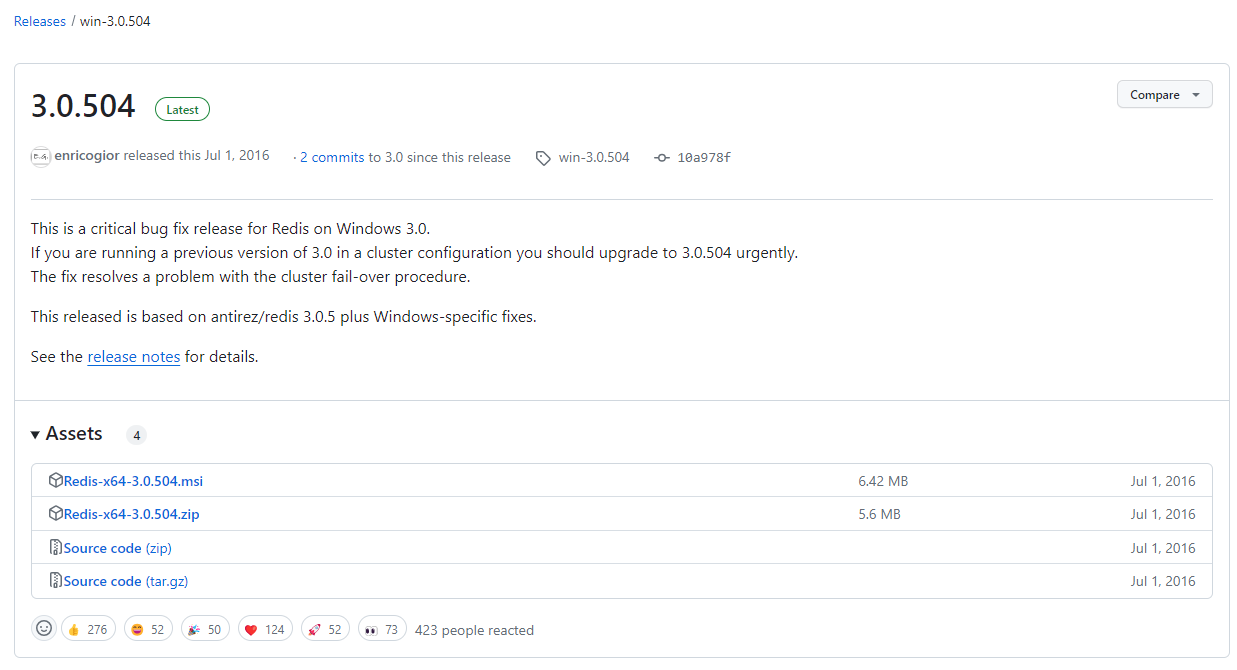This screenshot has height=670, width=1237.
Task: Click the commit icon beside 10a978f
Action: tap(660, 157)
